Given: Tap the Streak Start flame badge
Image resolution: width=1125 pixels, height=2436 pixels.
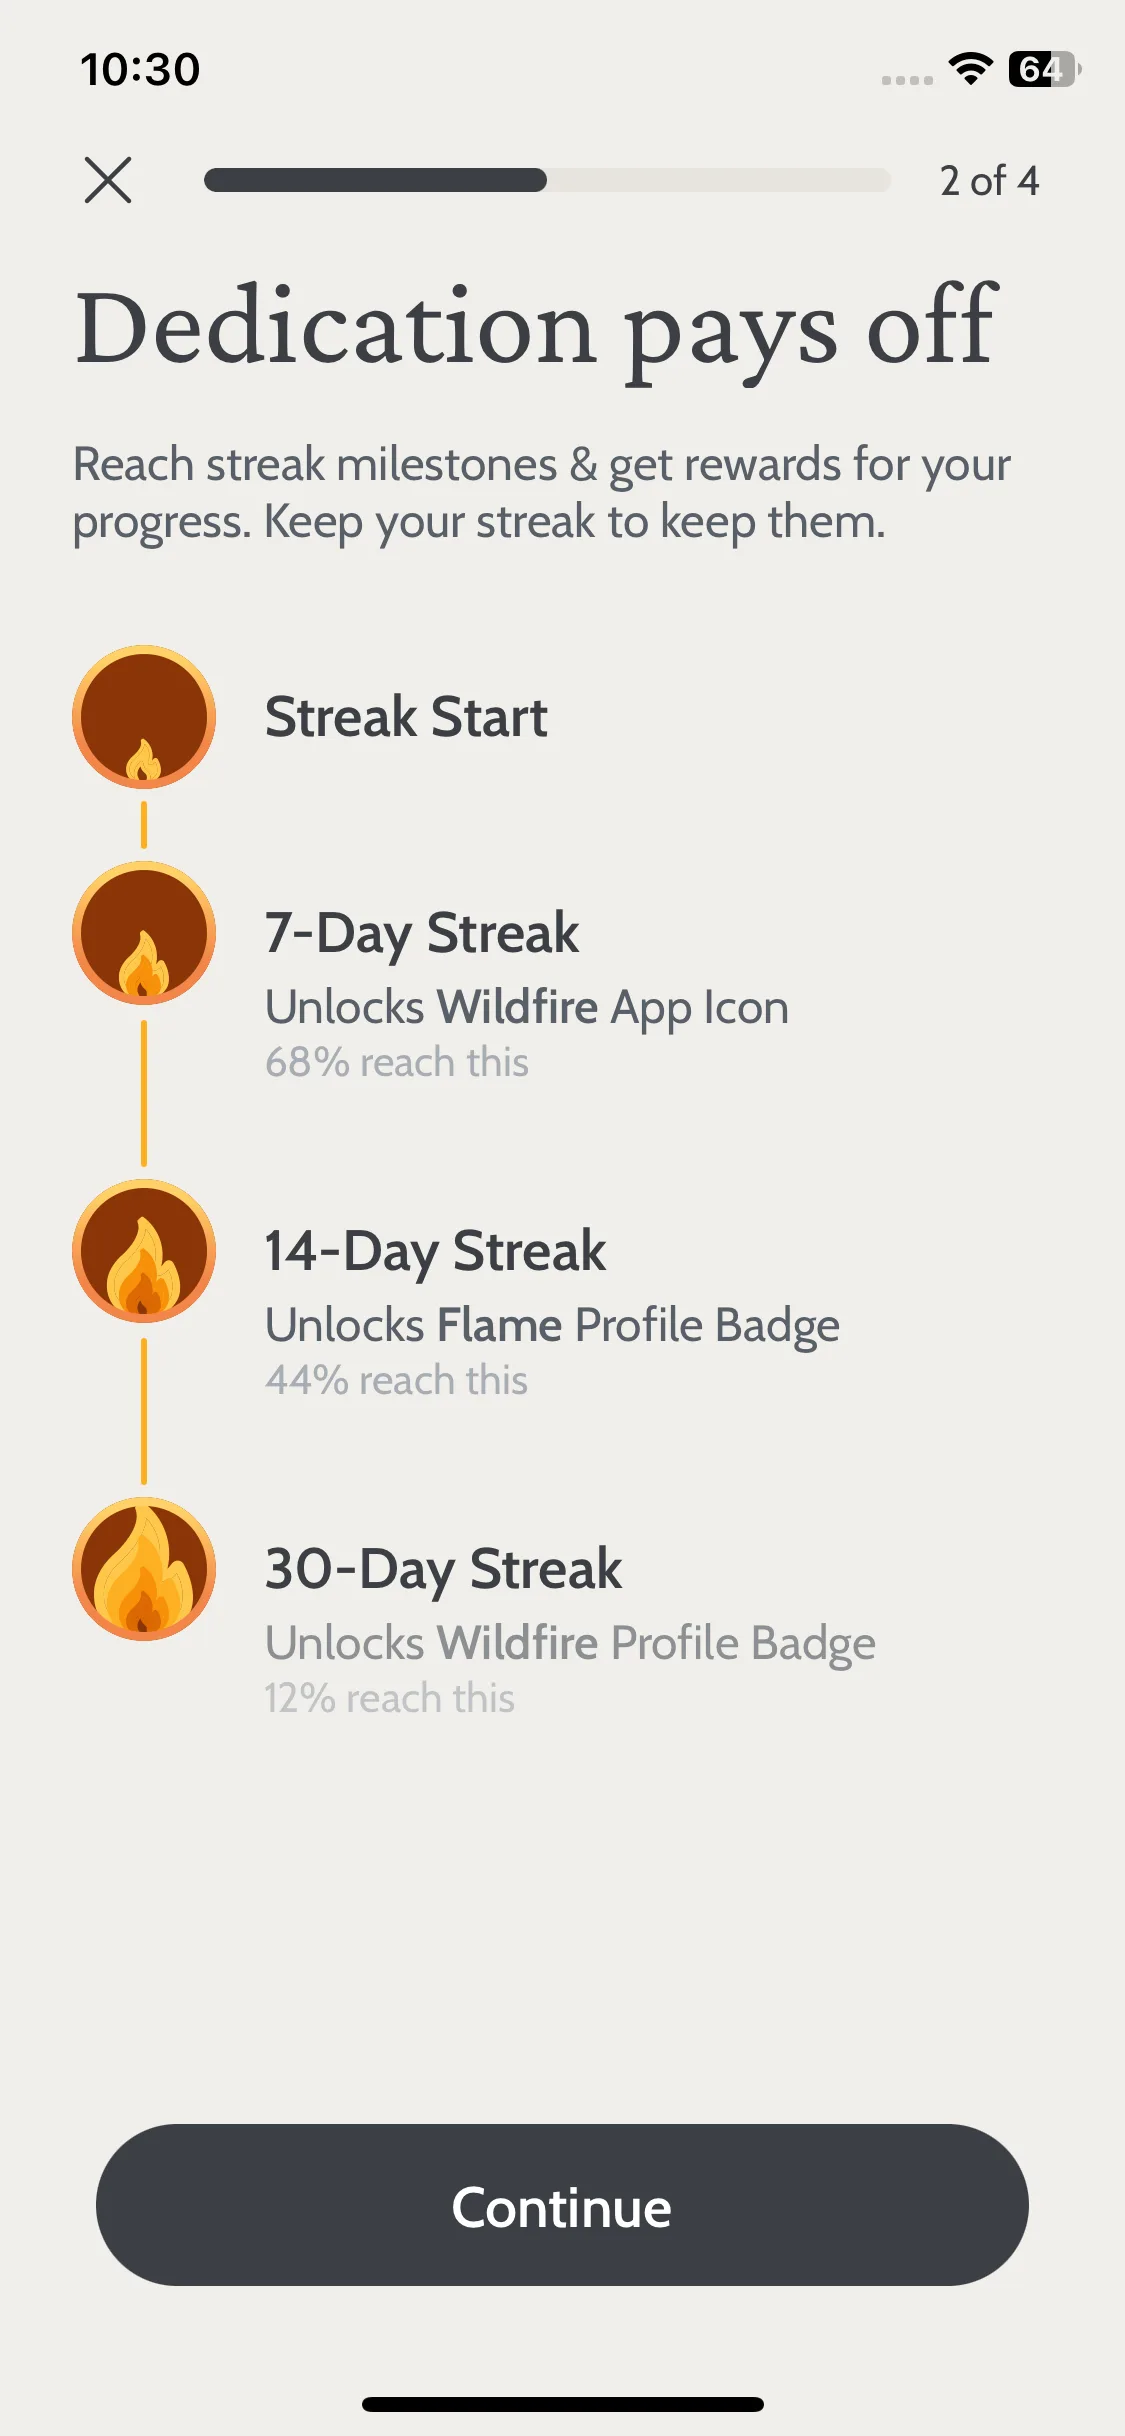Looking at the screenshot, I should pos(144,717).
